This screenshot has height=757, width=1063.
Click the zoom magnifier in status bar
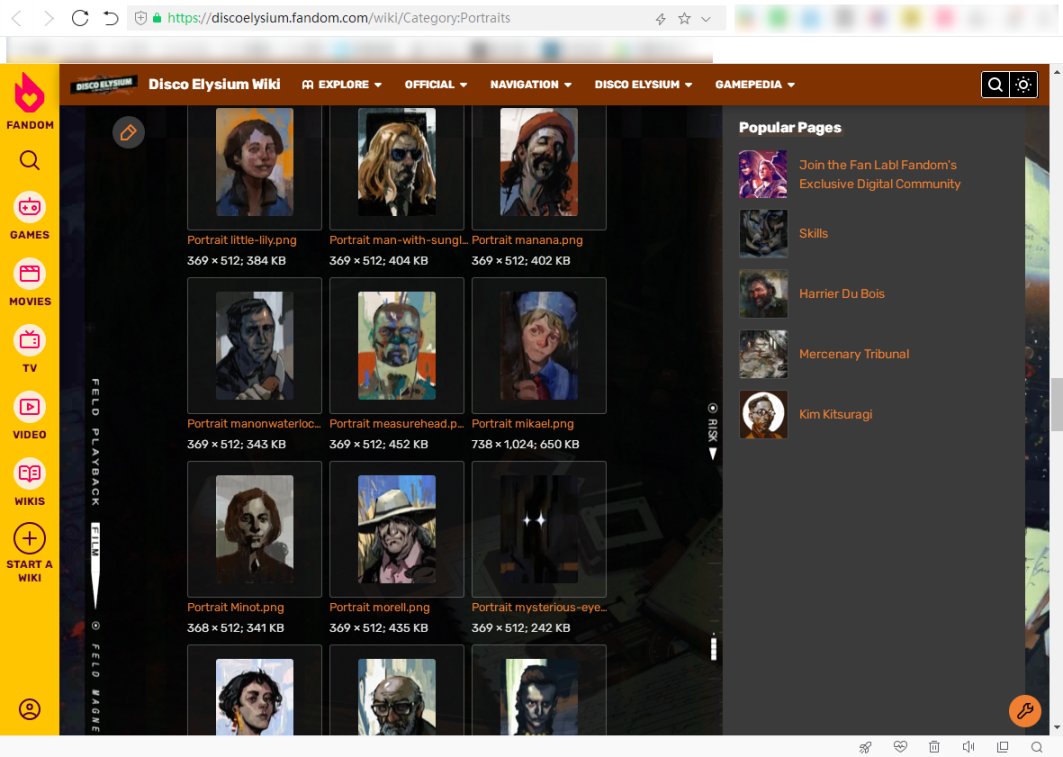(1037, 747)
